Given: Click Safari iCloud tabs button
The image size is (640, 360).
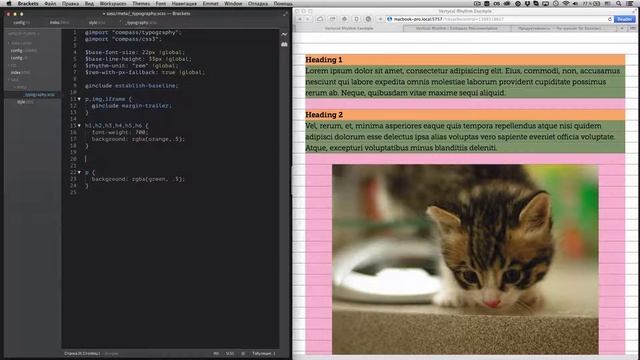Looking at the screenshot, I should point(320,19).
